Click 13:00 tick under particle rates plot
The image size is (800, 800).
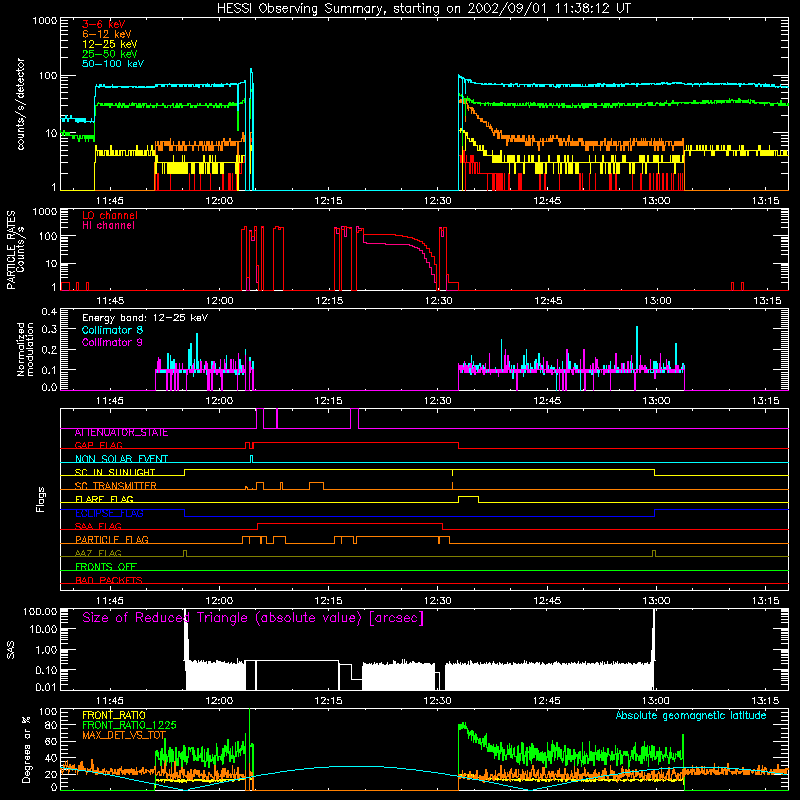tap(657, 301)
